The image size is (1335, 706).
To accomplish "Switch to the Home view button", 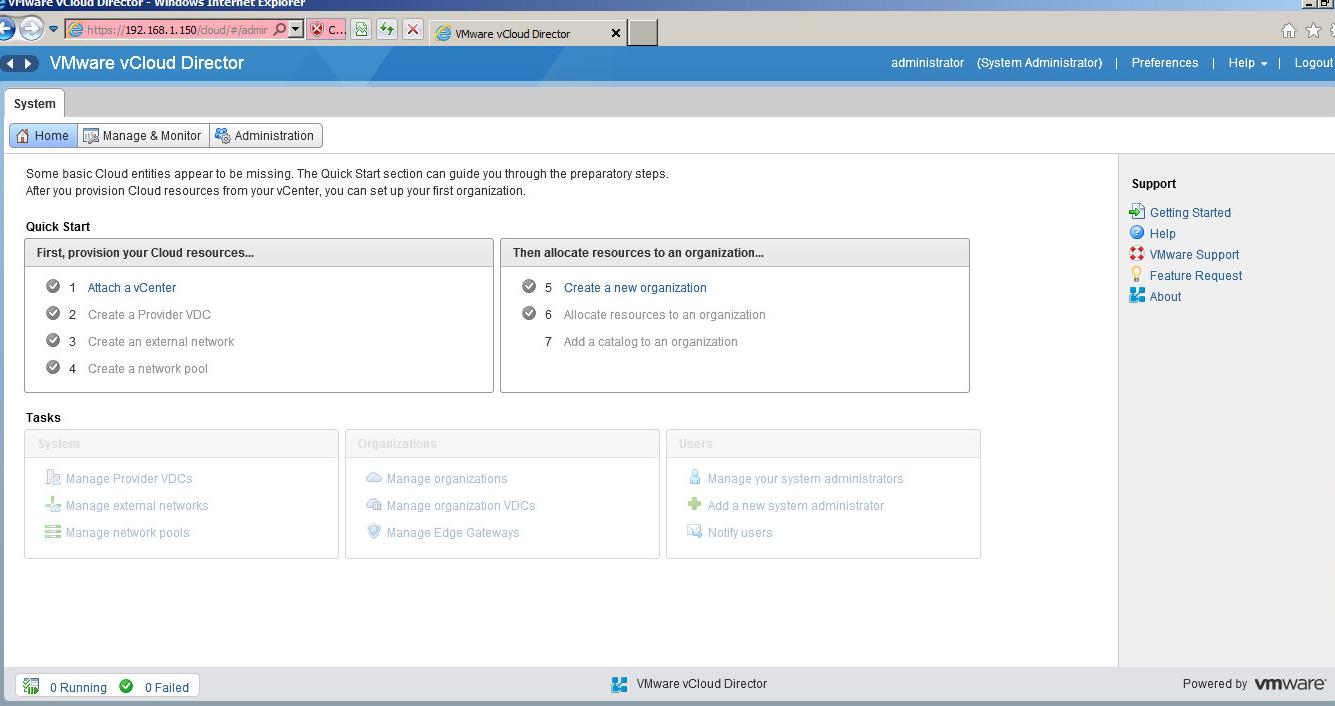I will (x=43, y=136).
